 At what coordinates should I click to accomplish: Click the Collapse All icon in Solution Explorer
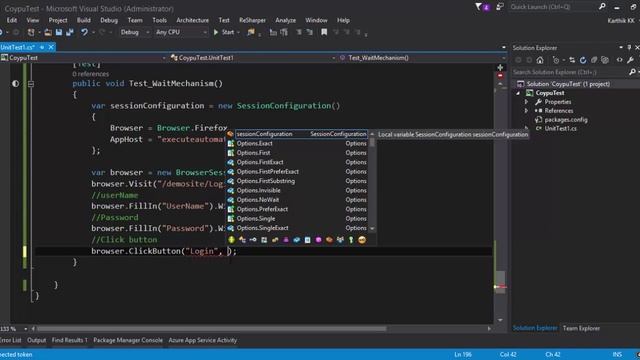(x=594, y=60)
